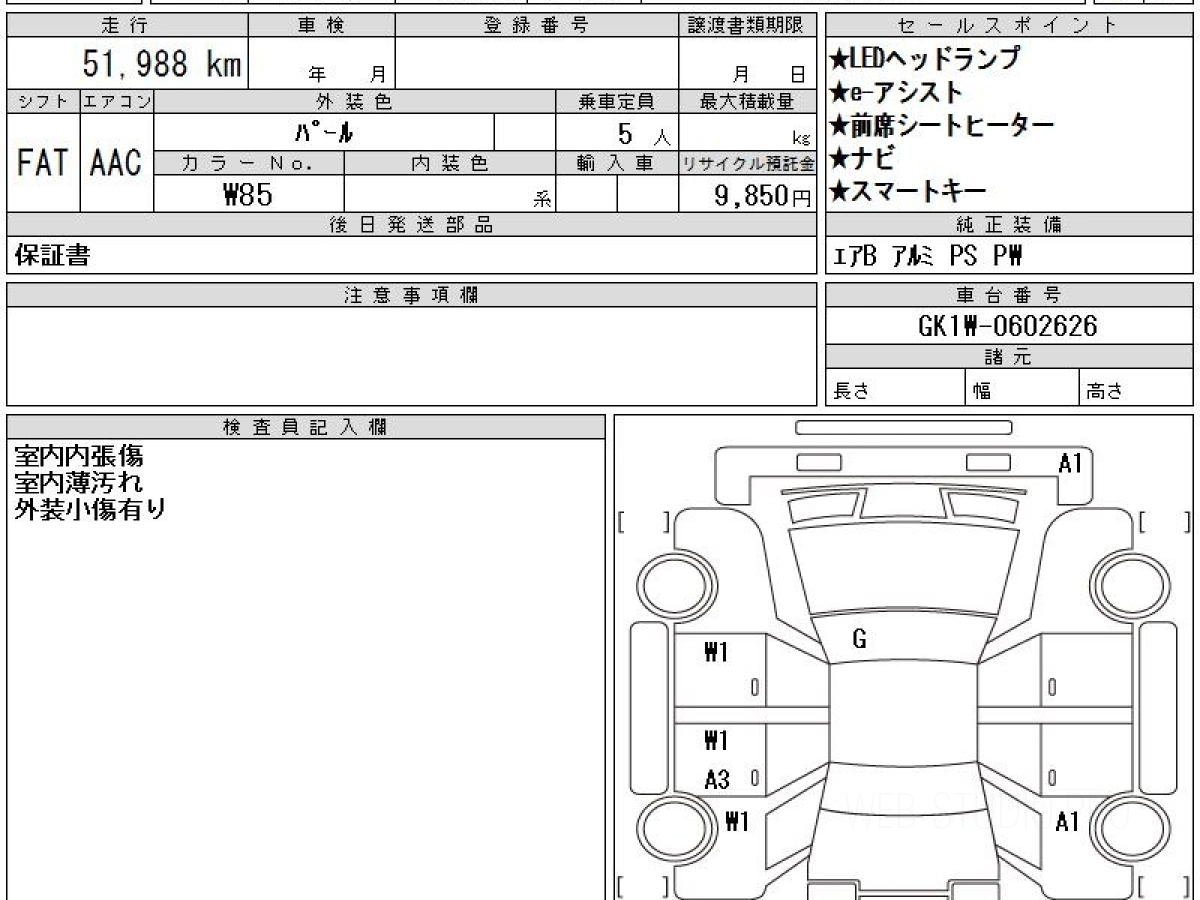This screenshot has height=900, width=1200.
Task: Select the 純正装備 header
Action: 1009,225
